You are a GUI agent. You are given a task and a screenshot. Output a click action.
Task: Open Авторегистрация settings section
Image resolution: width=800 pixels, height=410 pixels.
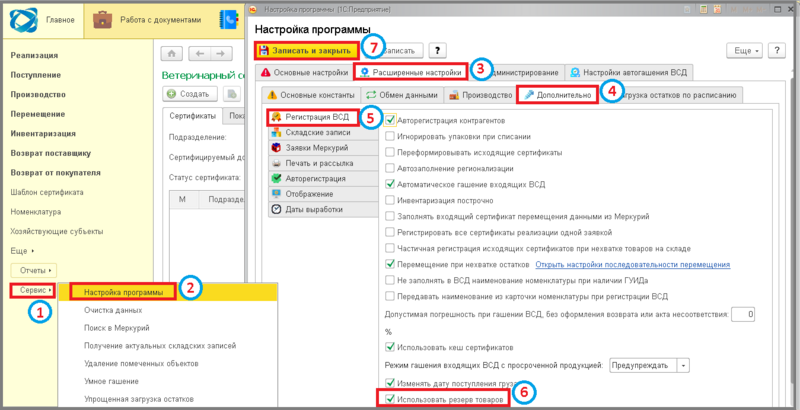point(315,178)
